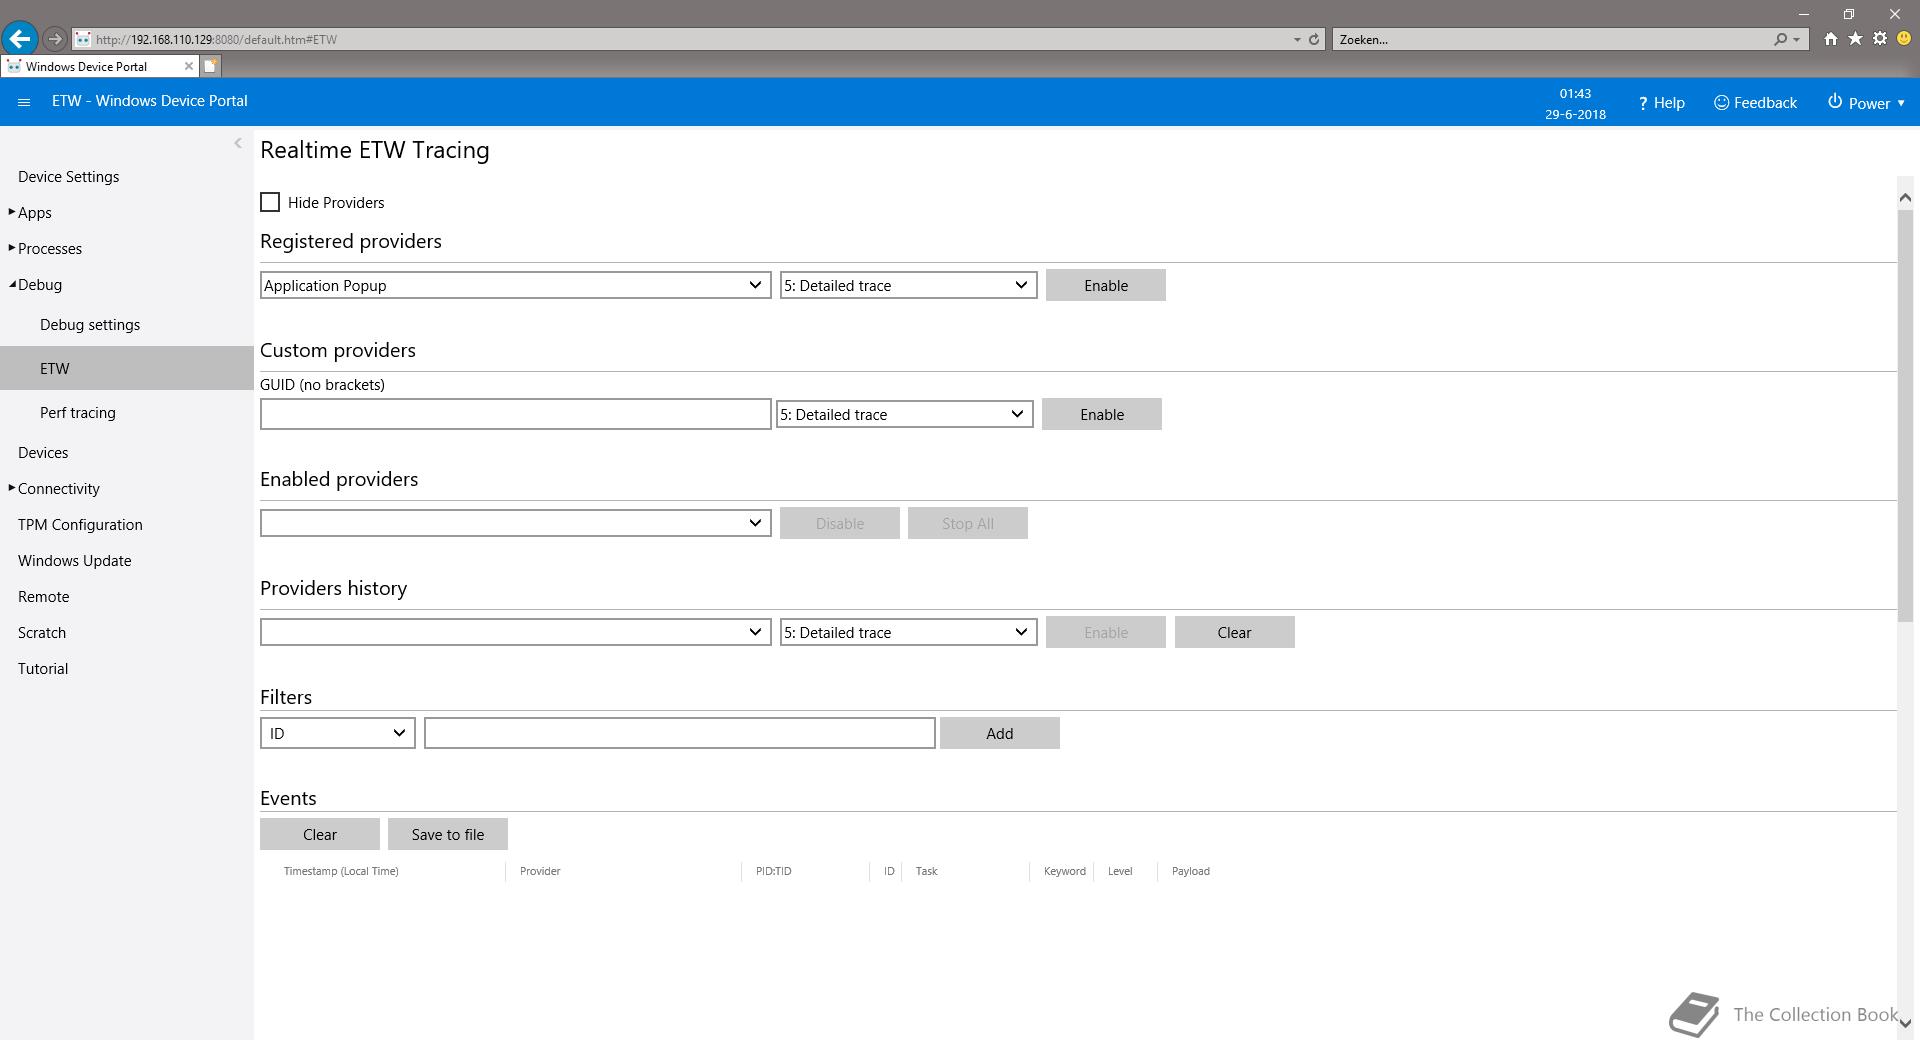1920x1040 pixels.
Task: Save events to file
Action: [x=448, y=834]
